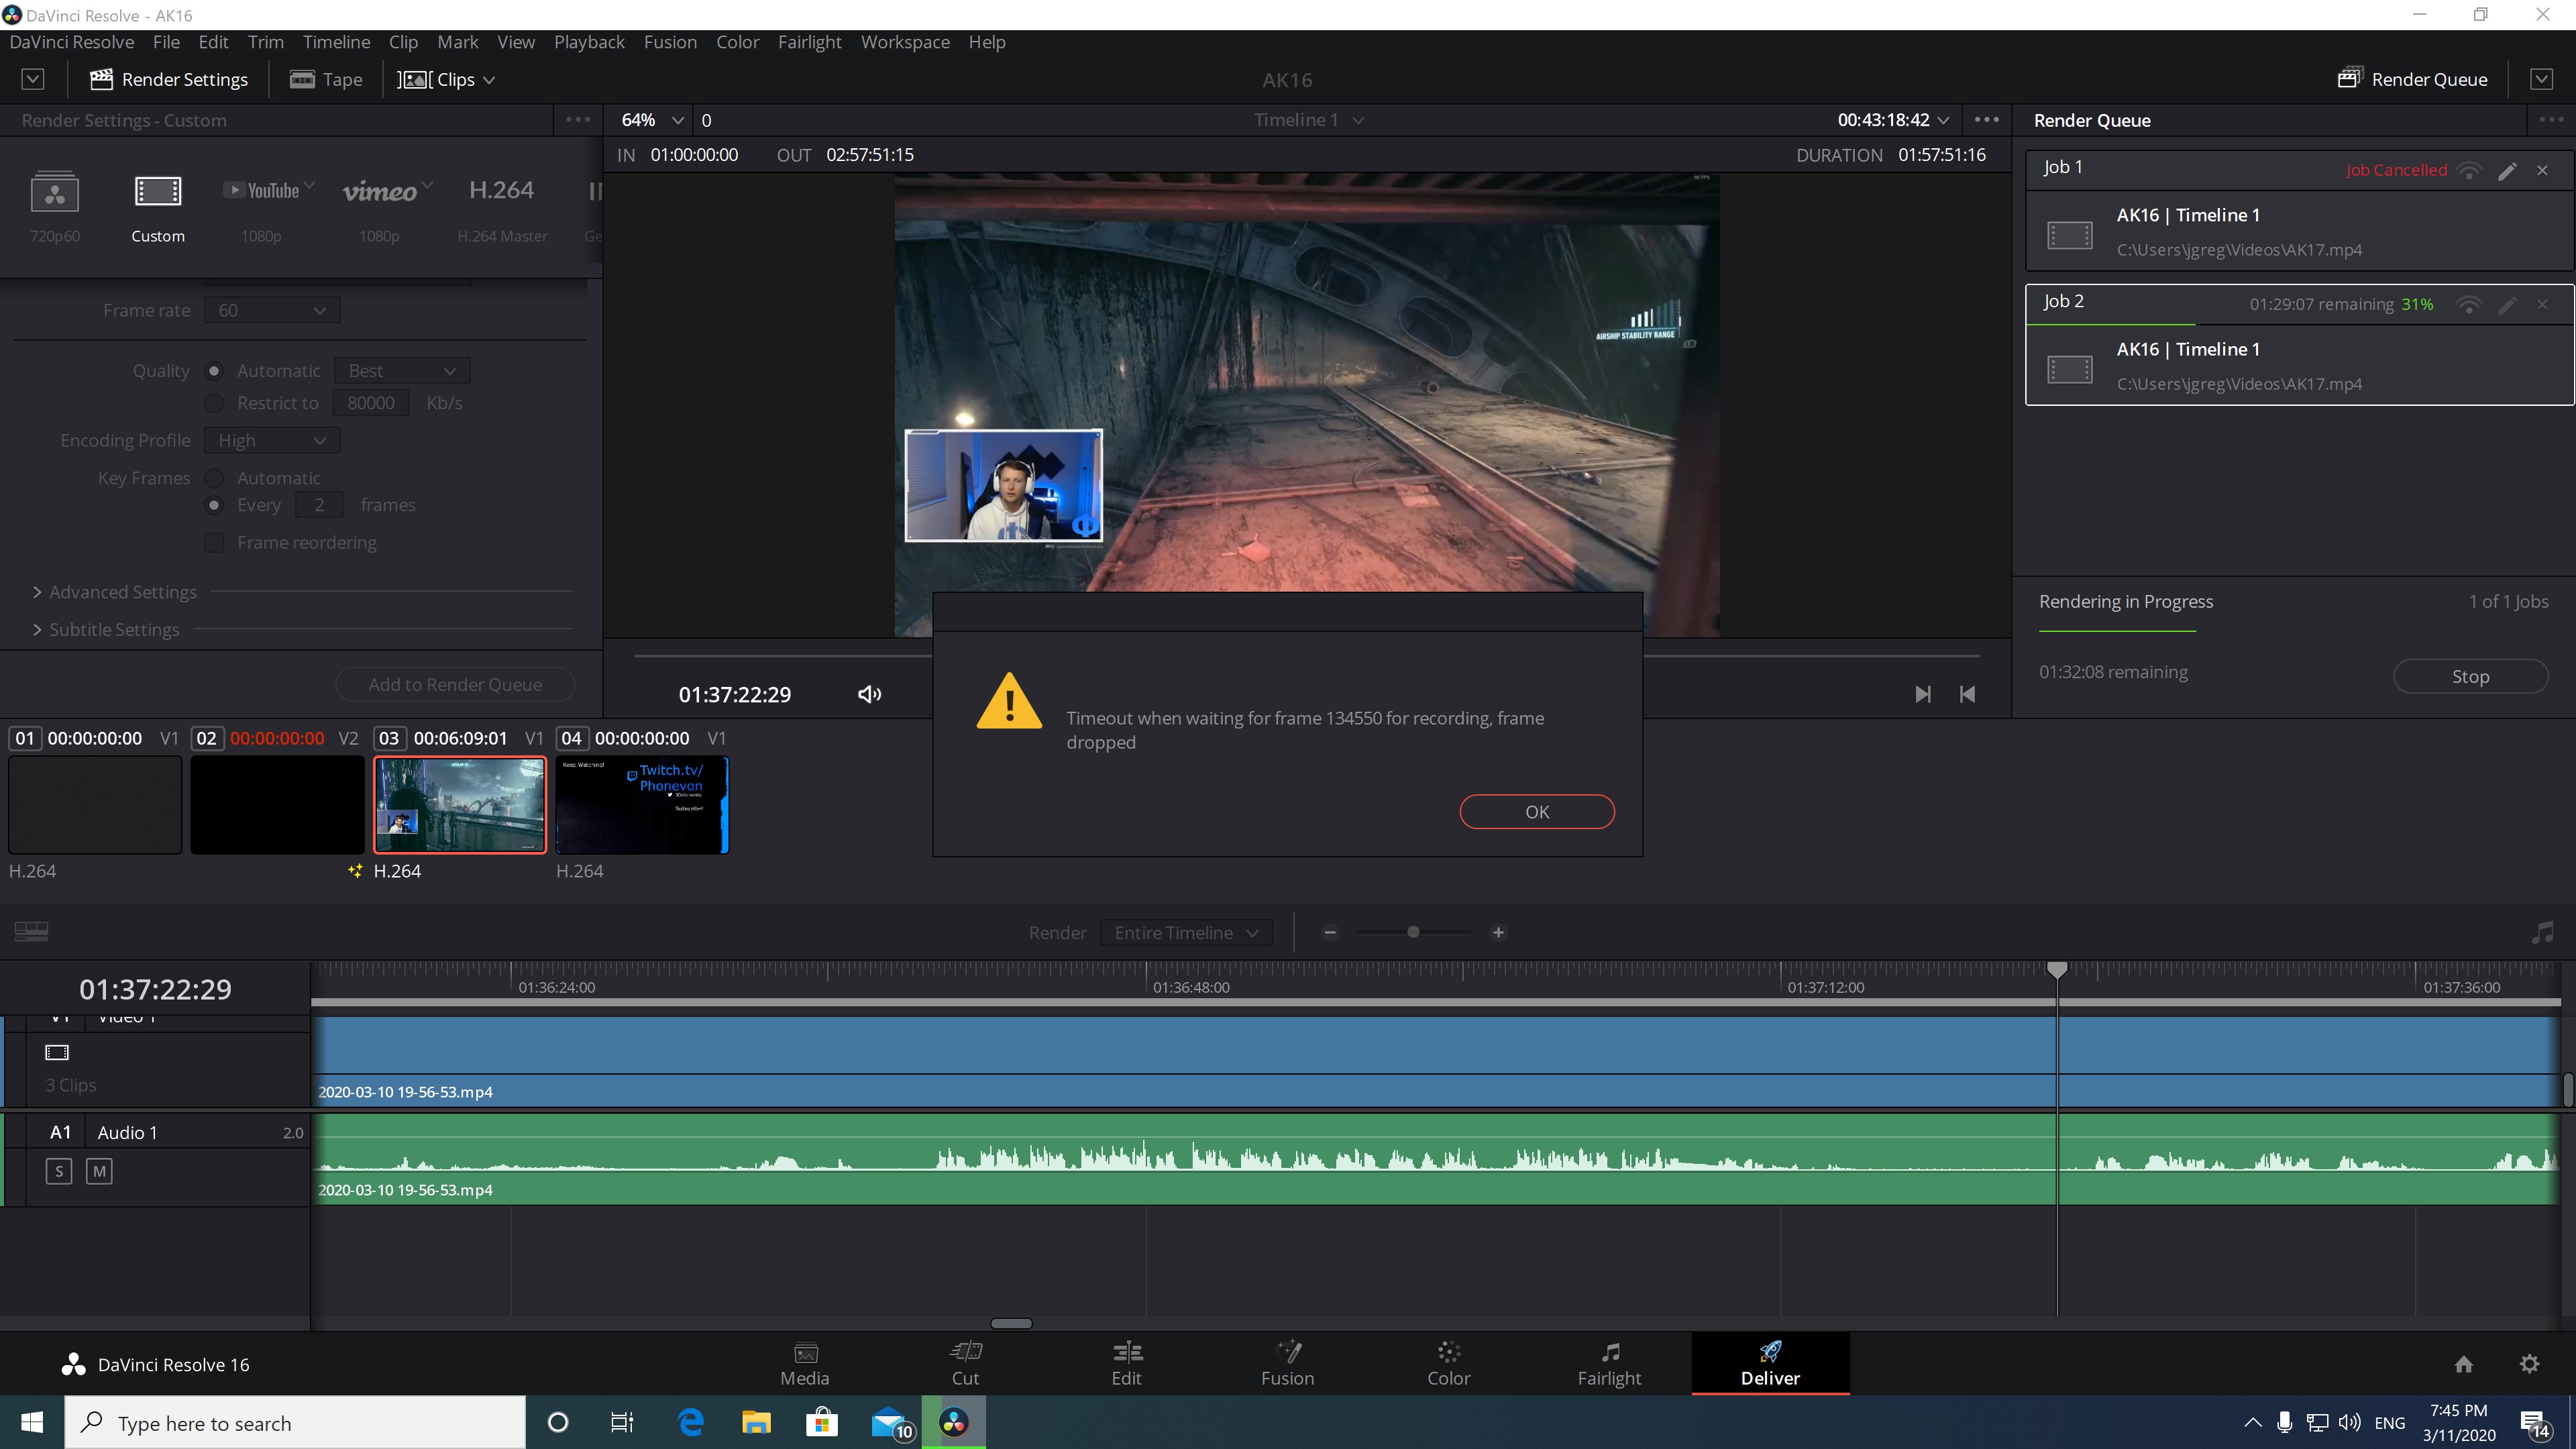Open viewer options three-dot menu

click(1987, 120)
